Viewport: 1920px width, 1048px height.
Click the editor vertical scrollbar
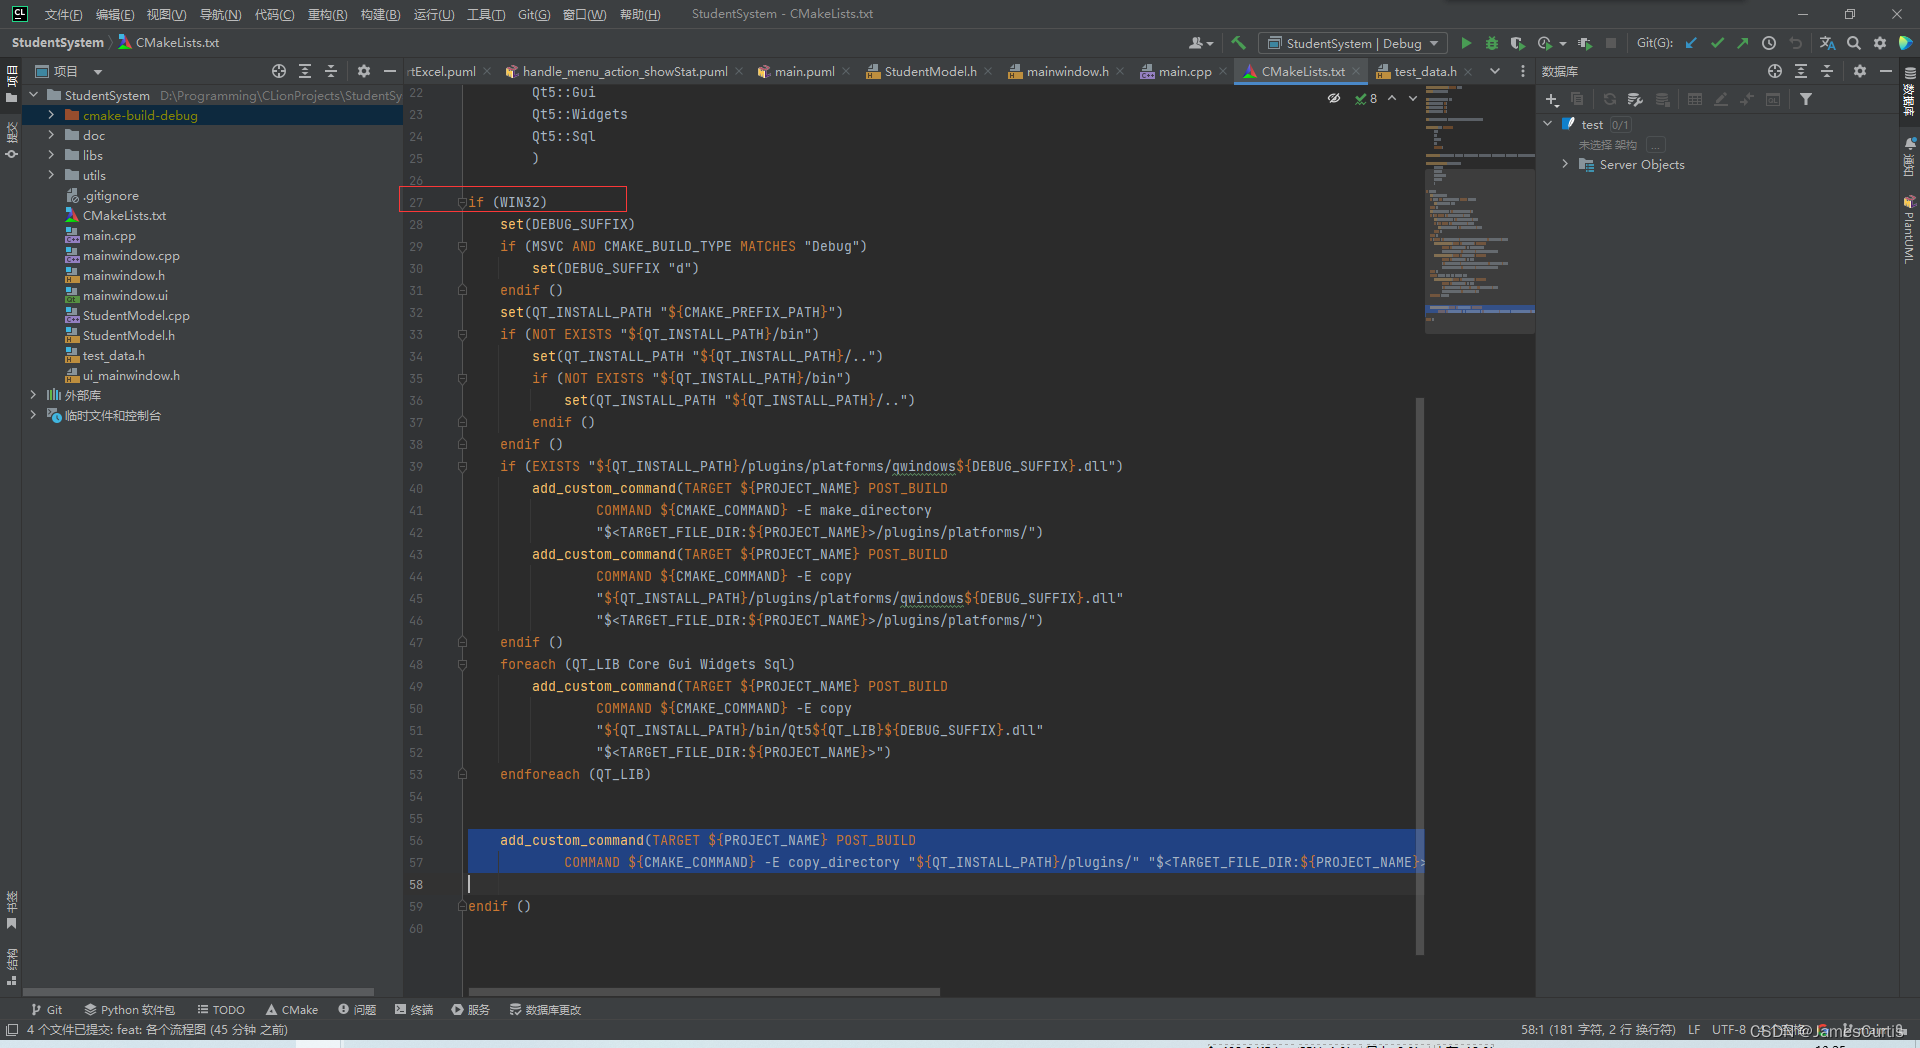[1420, 676]
